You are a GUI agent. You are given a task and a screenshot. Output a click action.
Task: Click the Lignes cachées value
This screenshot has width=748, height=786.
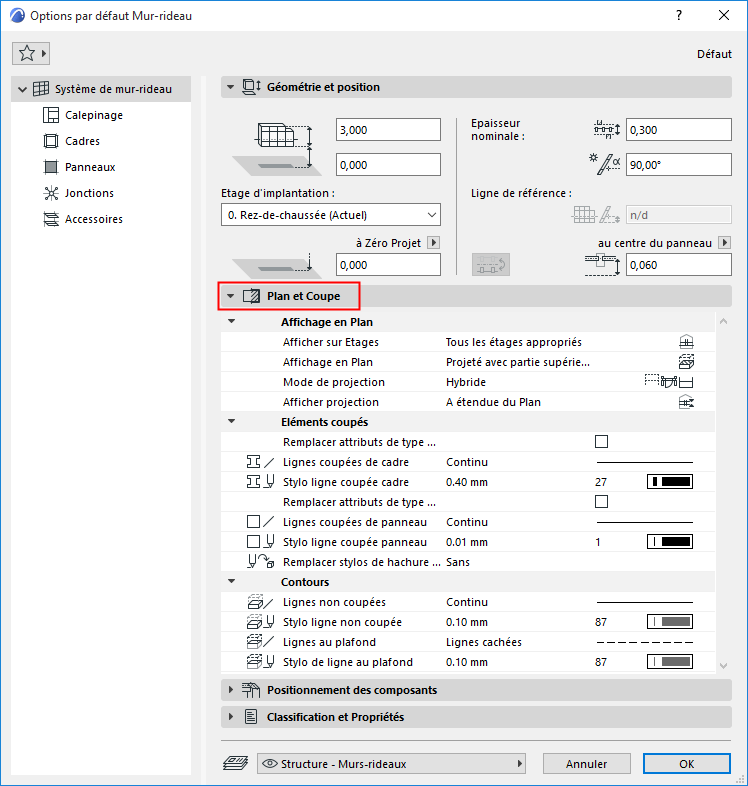pyautogui.click(x=484, y=642)
